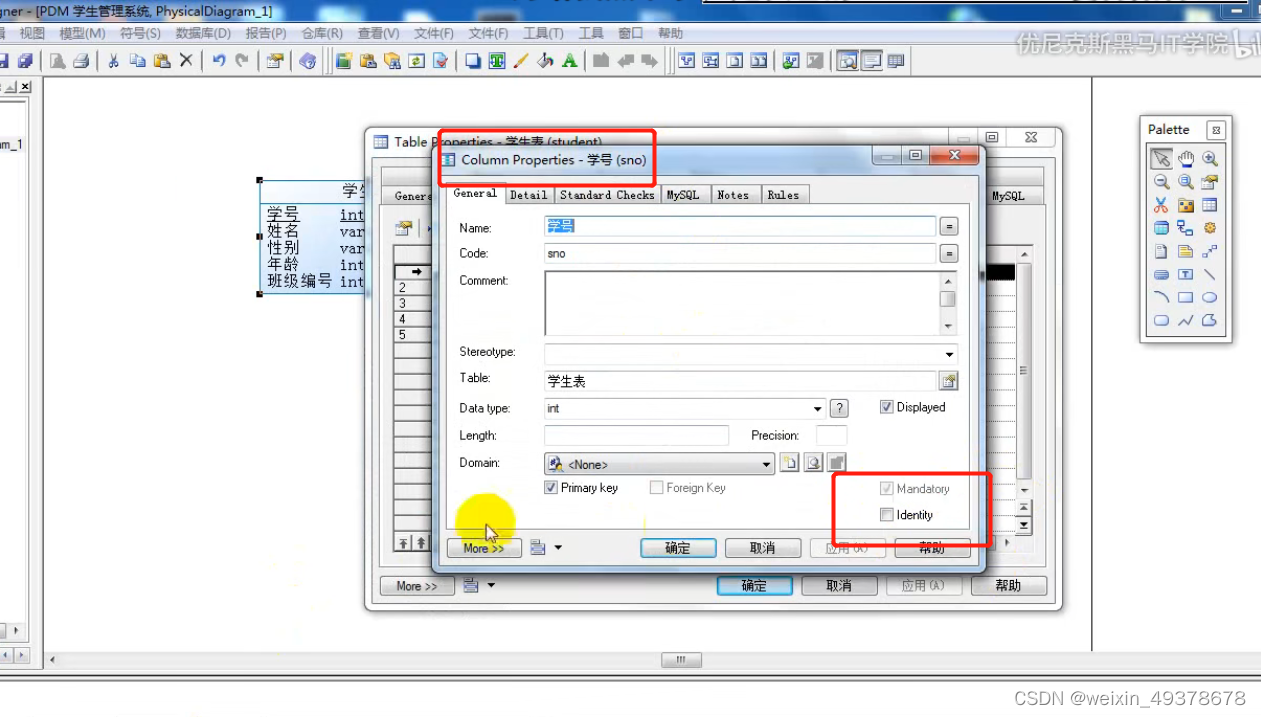This screenshot has height=717, width=1261.
Task: Select the Text tool in Palette
Action: click(x=1185, y=274)
